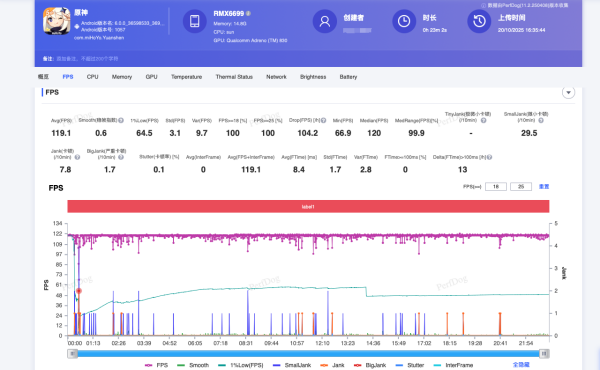Open the Network tab
600x370 pixels.
tap(276, 77)
